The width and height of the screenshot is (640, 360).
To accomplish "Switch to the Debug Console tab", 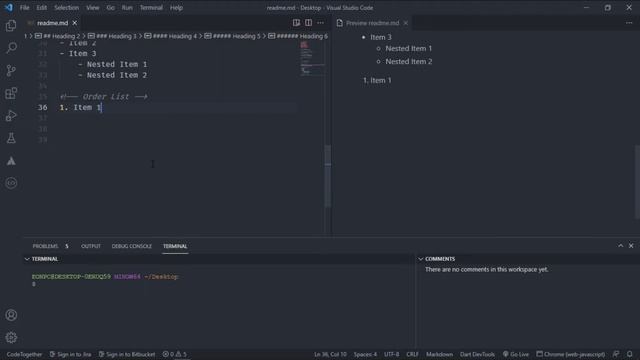I will click(x=131, y=246).
